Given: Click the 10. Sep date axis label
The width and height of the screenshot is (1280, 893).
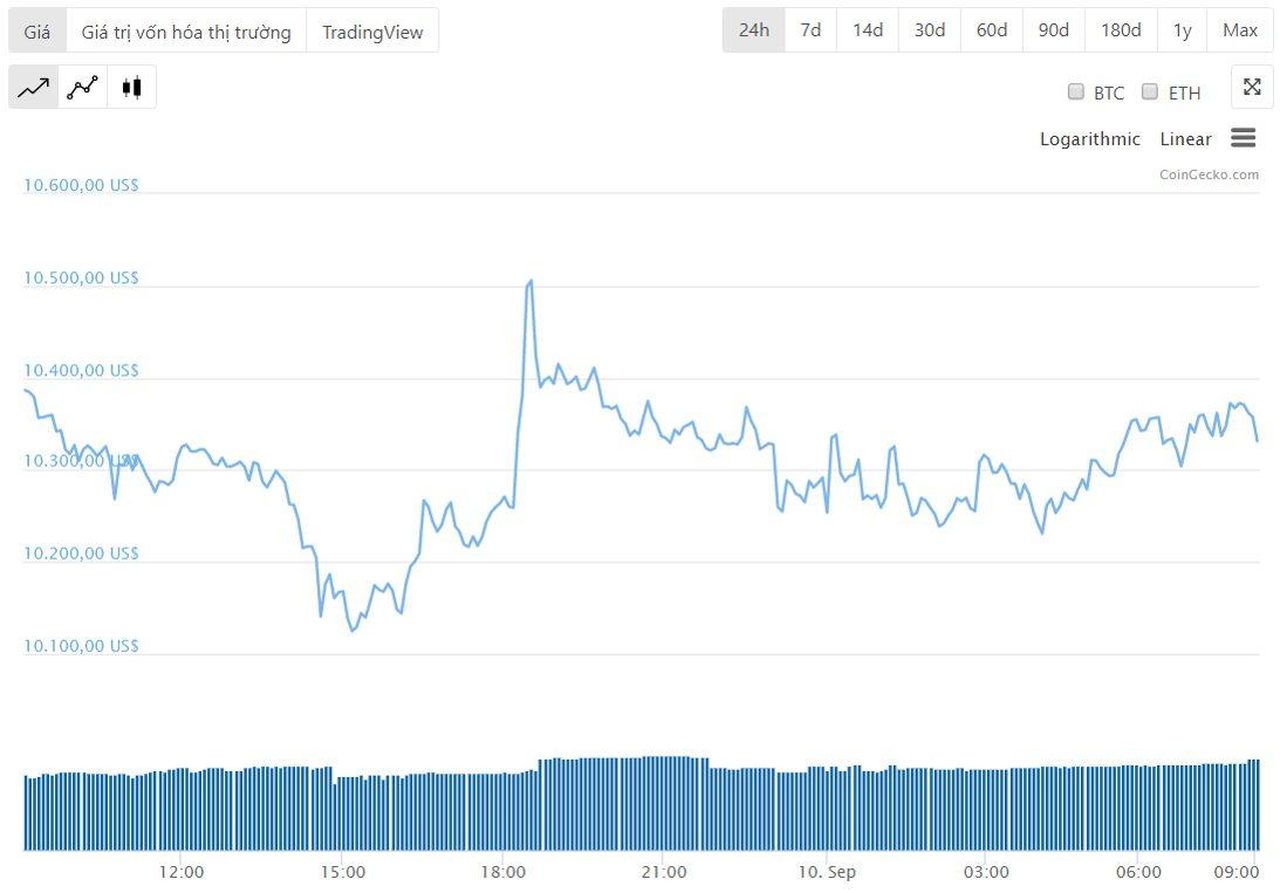Looking at the screenshot, I should pyautogui.click(x=825, y=872).
